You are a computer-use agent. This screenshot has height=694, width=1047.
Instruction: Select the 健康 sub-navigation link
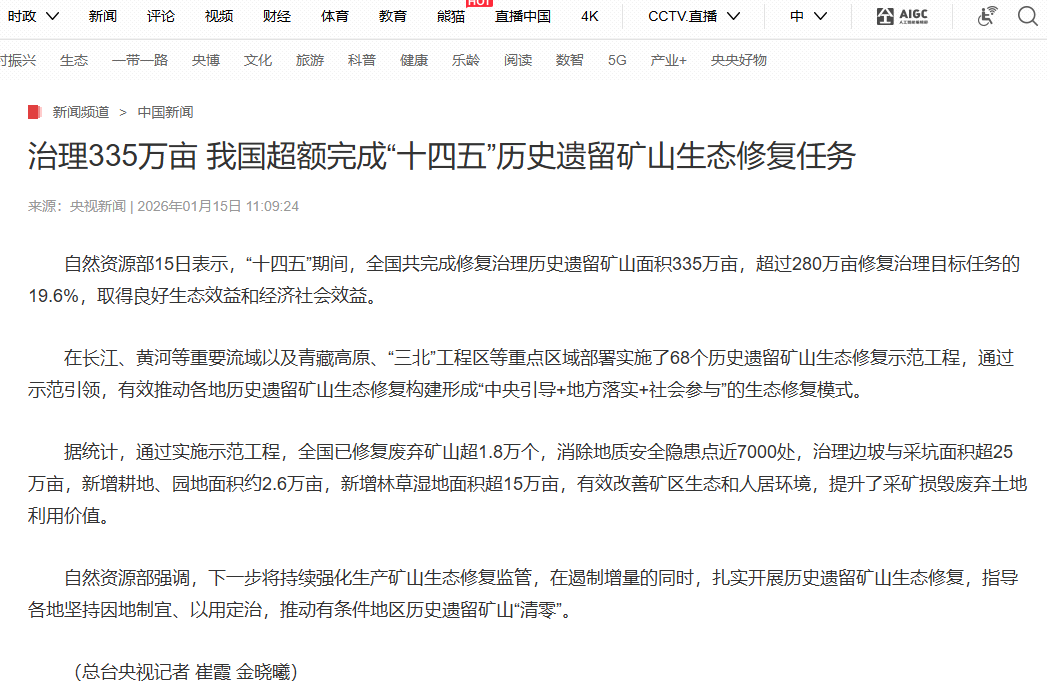pos(414,60)
